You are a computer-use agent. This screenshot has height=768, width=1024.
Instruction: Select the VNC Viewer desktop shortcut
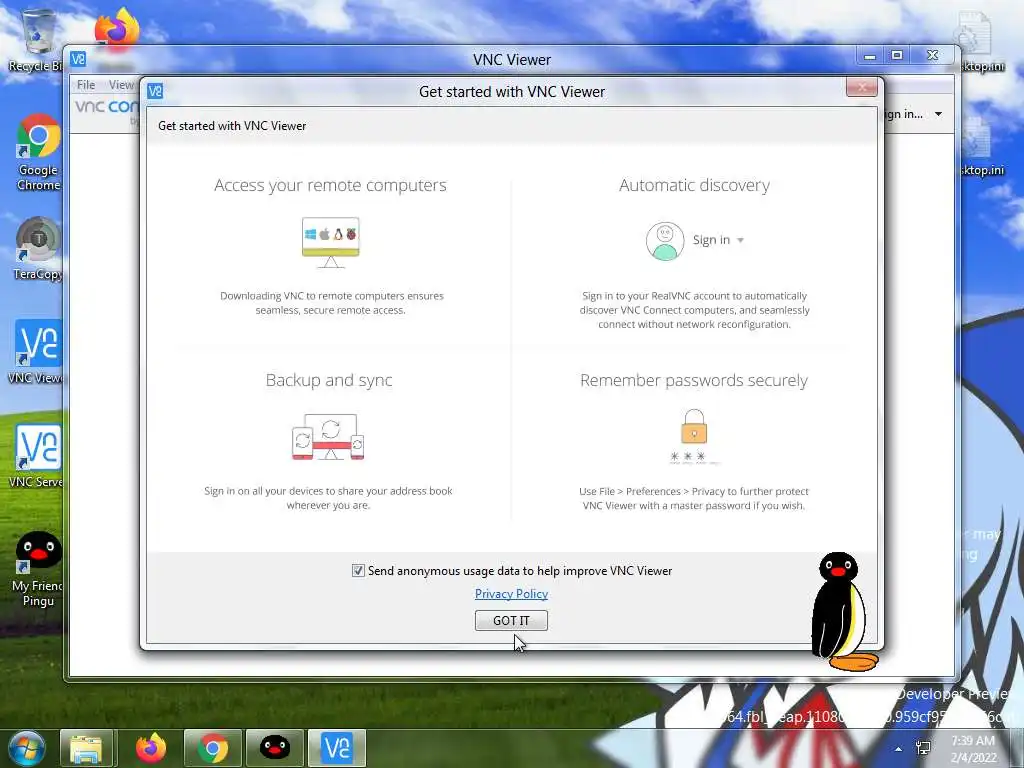[37, 352]
